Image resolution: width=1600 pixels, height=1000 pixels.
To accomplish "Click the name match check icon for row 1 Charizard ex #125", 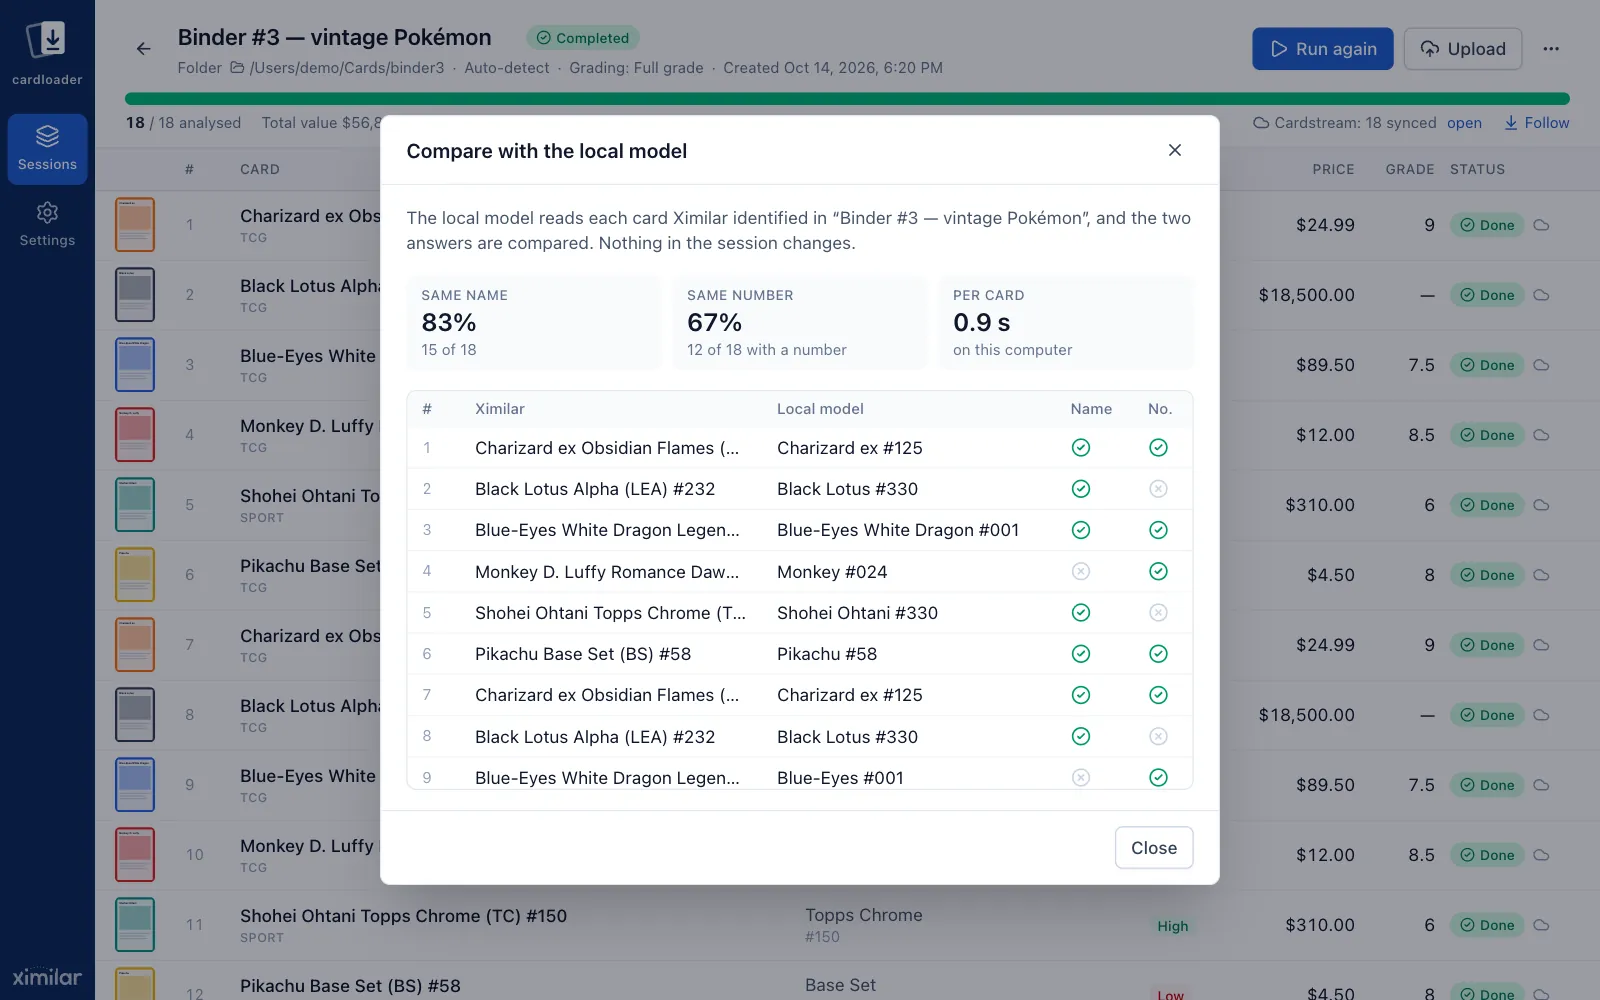I will click(1081, 448).
